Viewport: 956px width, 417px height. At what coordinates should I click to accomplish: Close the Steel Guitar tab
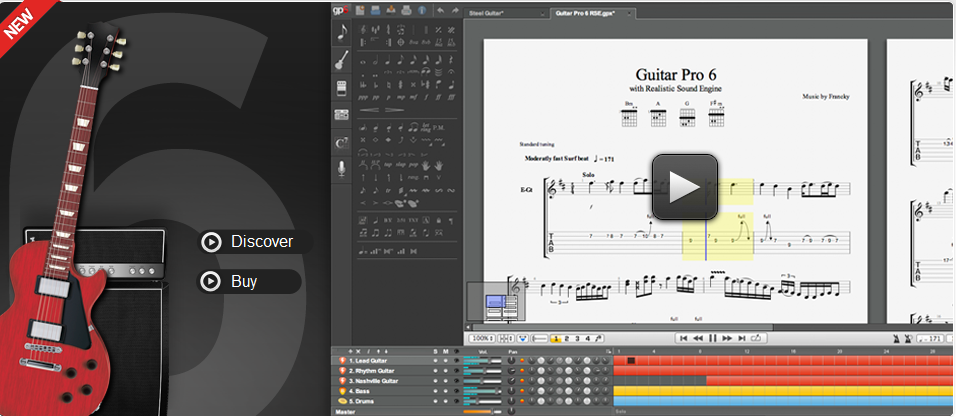coord(543,14)
